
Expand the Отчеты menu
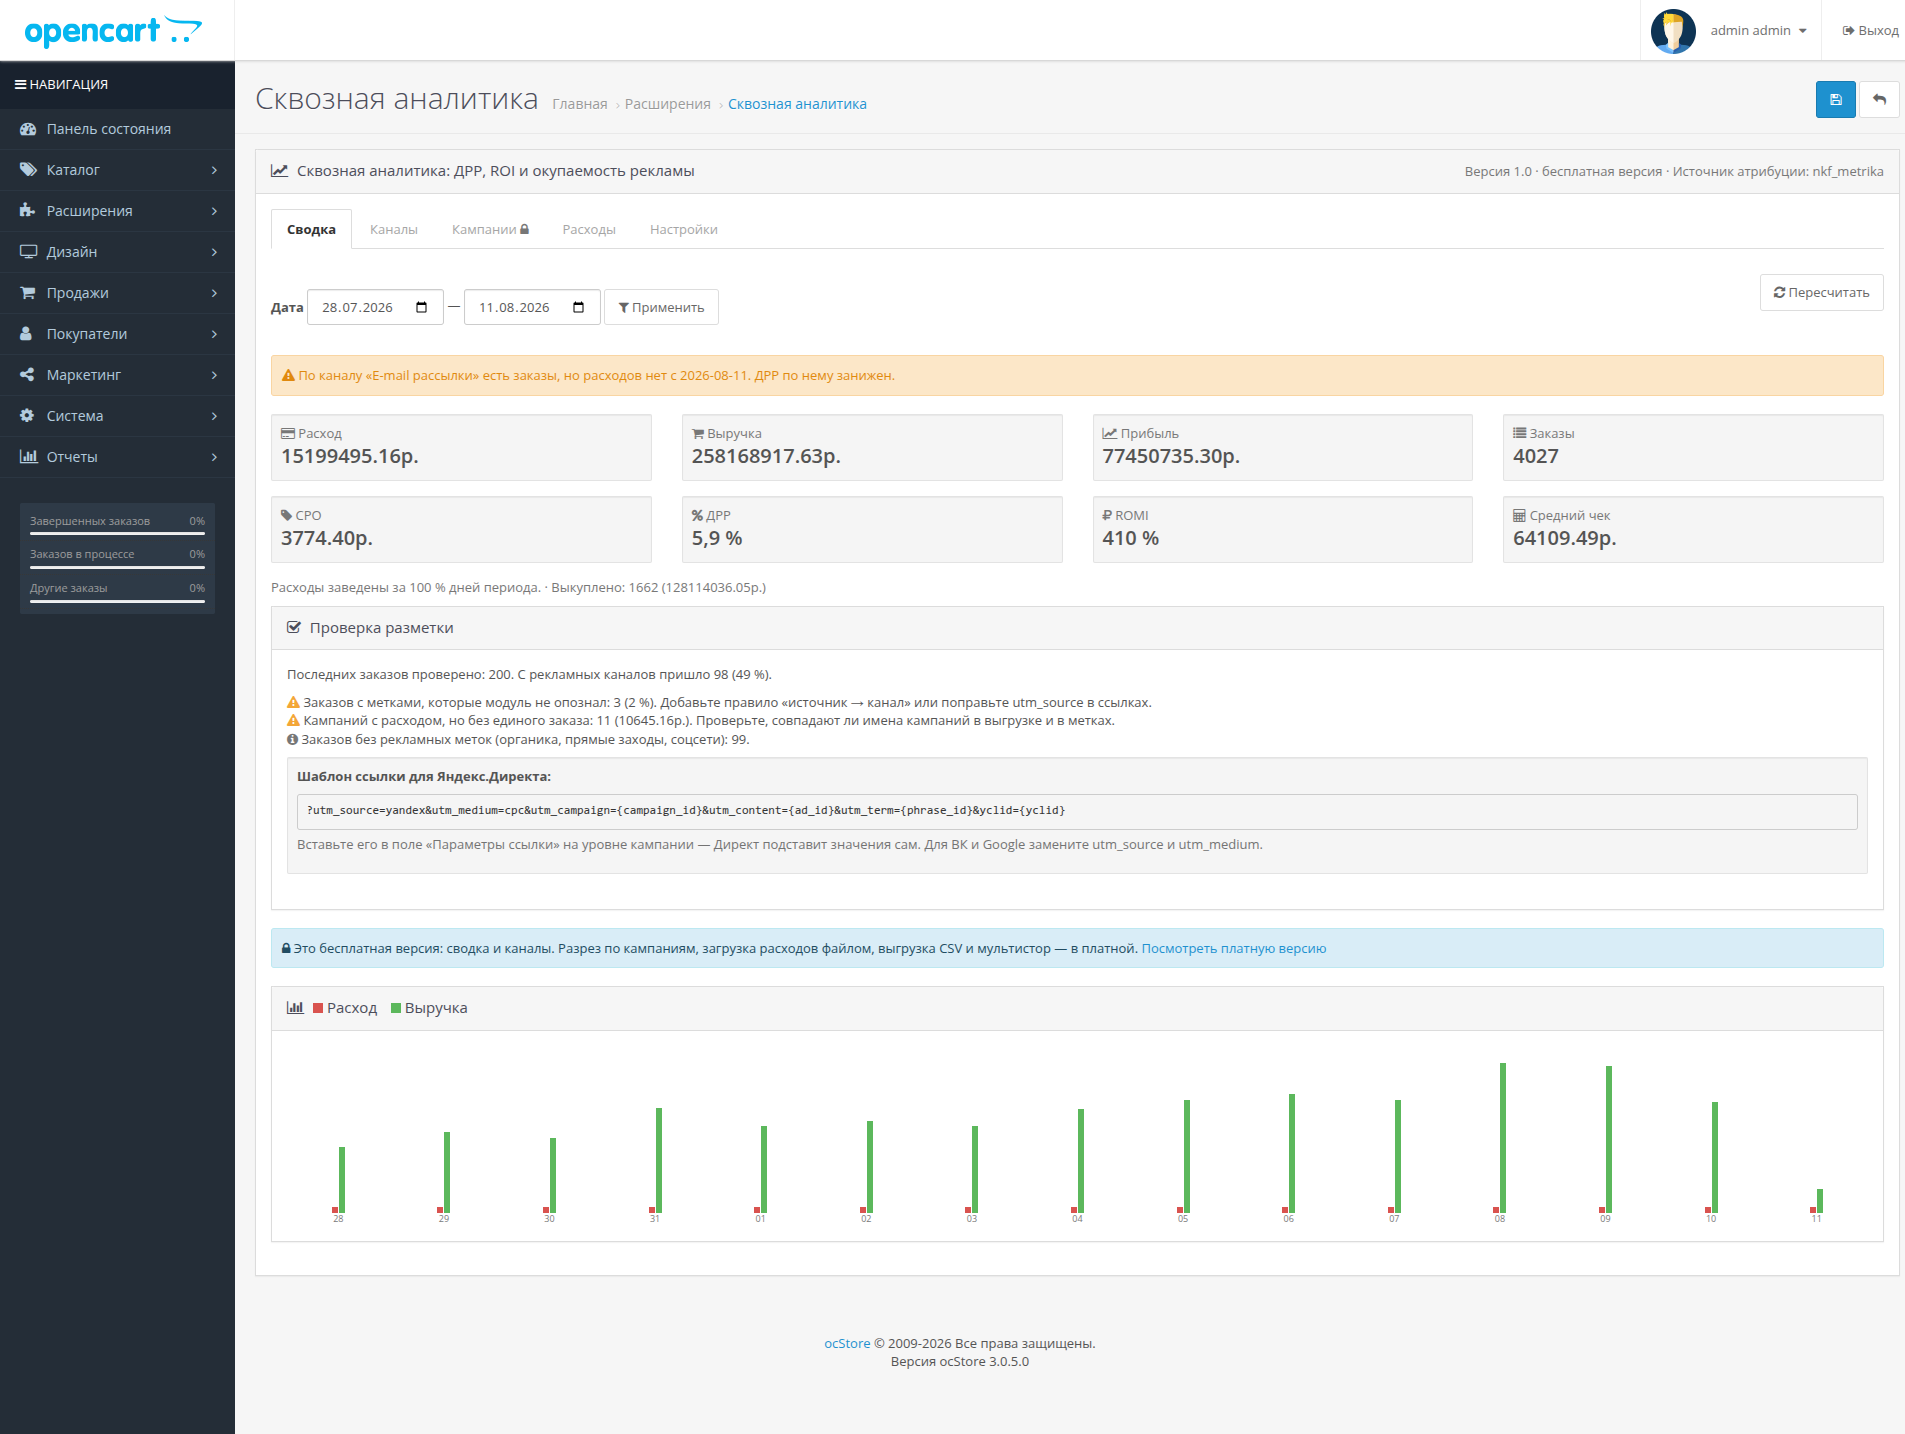coord(117,457)
